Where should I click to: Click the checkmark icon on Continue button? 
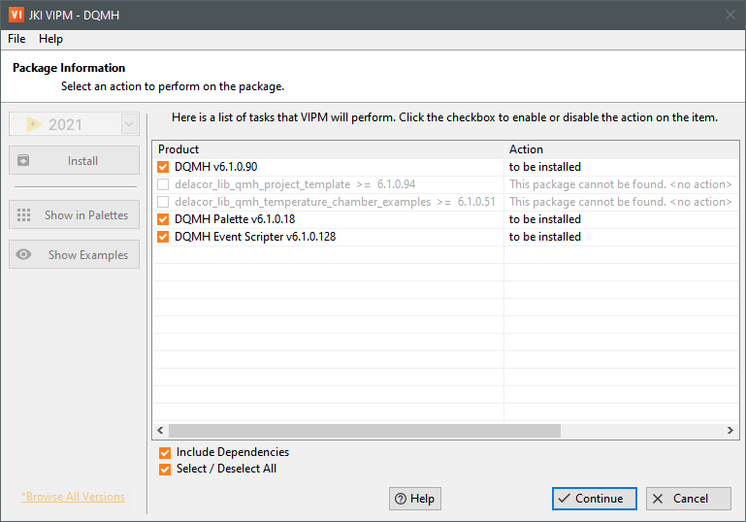pos(564,498)
